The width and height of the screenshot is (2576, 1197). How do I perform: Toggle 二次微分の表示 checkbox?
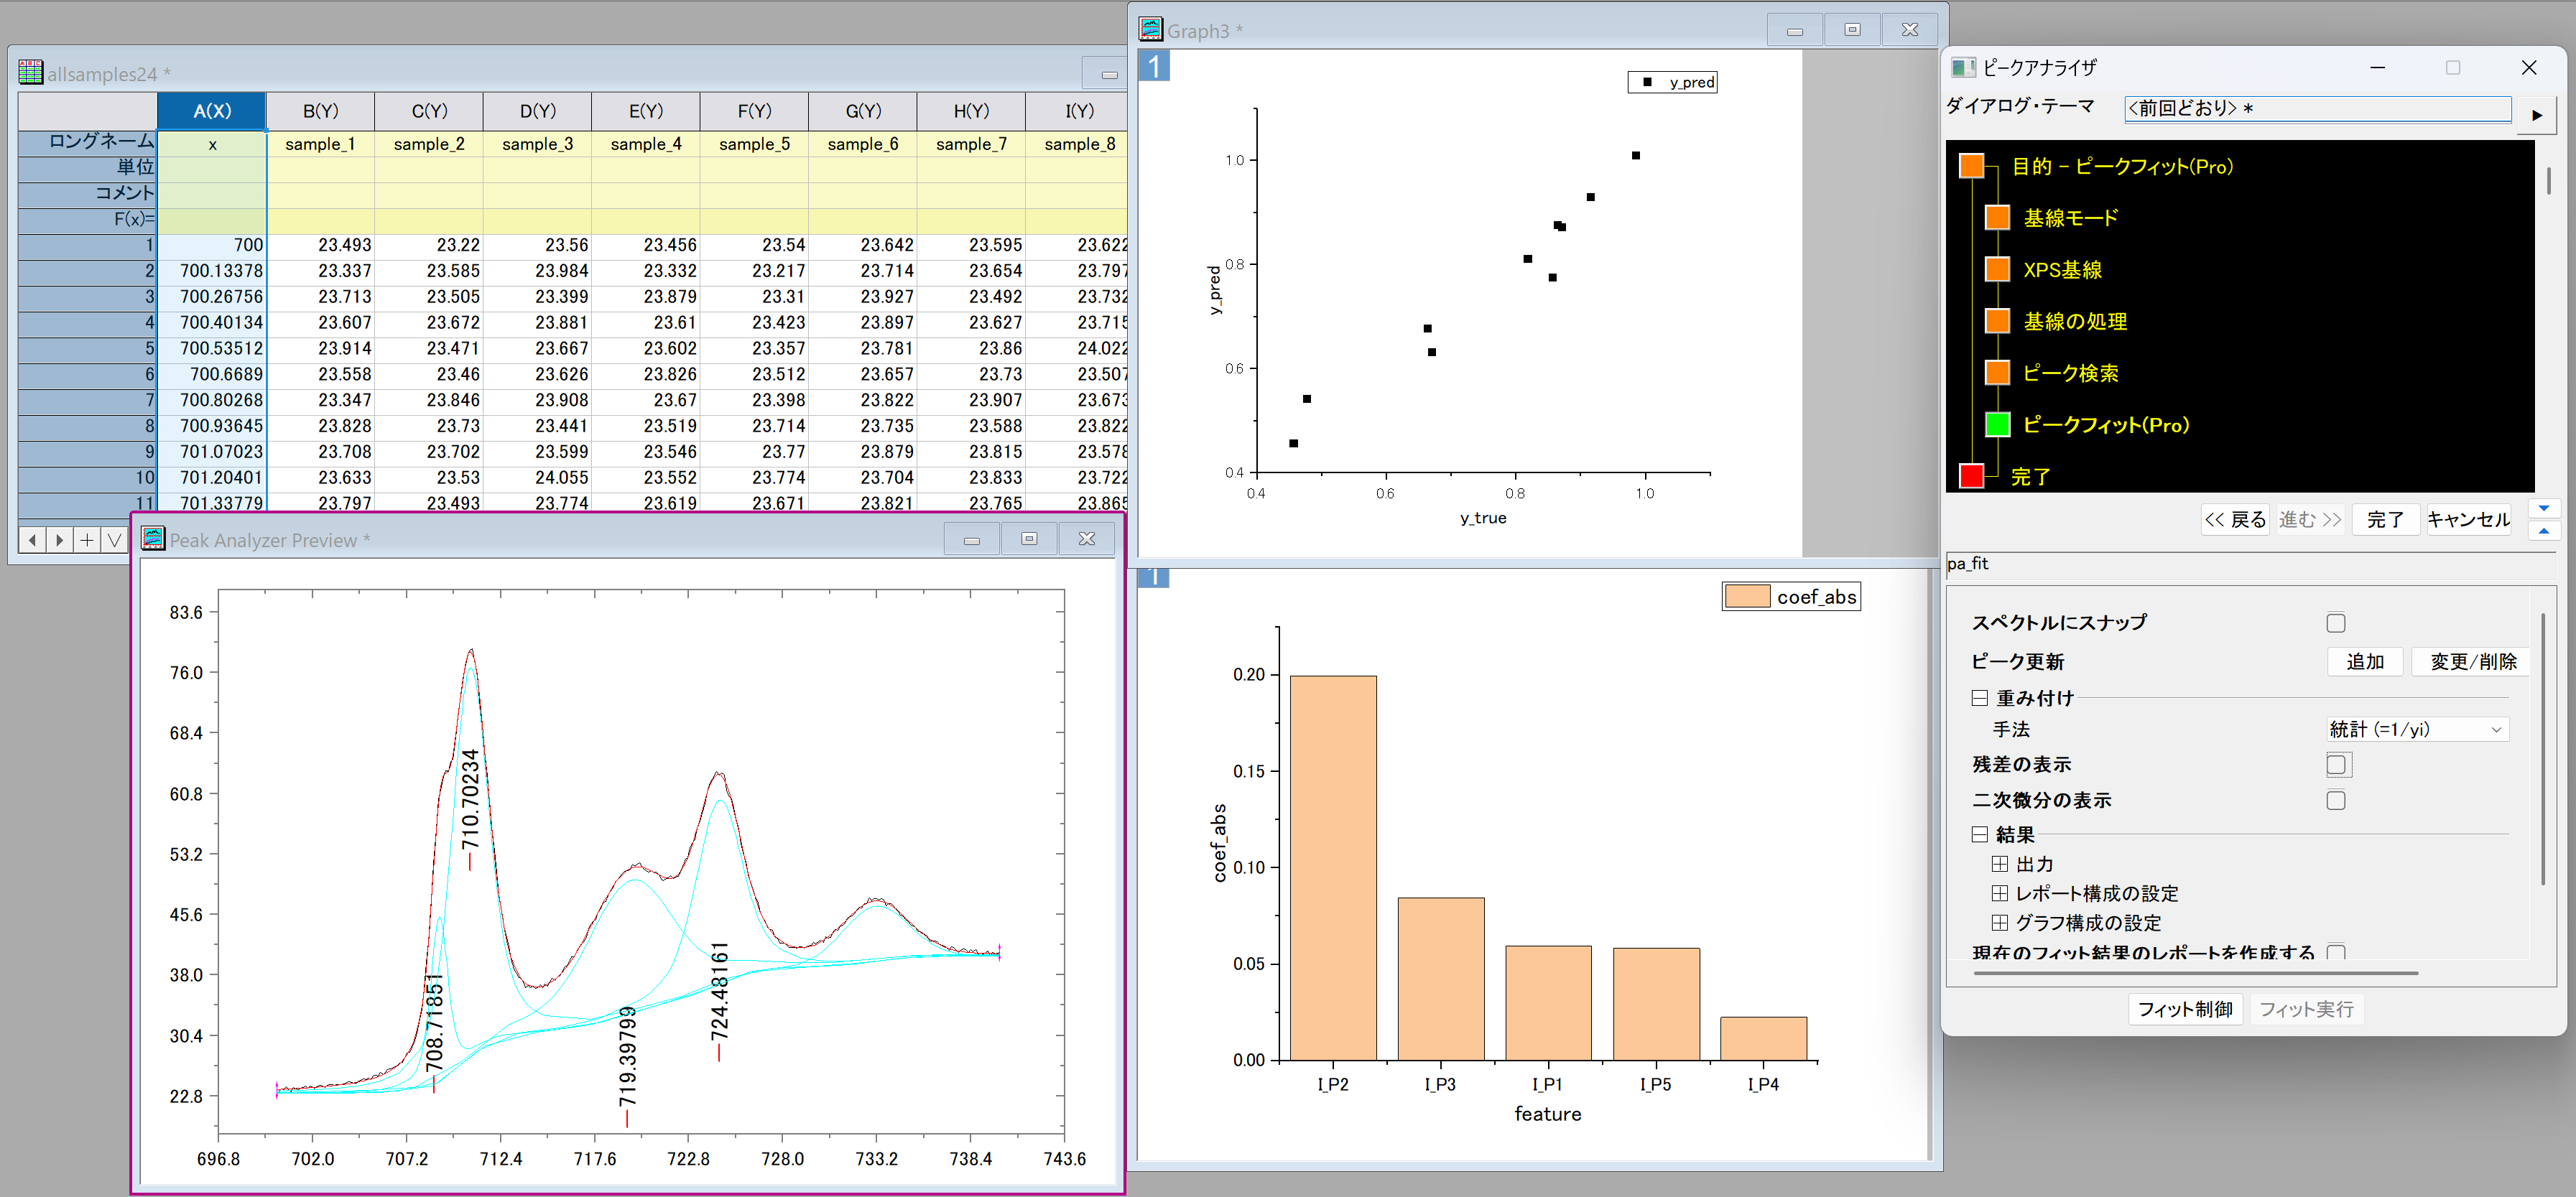coord(2335,800)
